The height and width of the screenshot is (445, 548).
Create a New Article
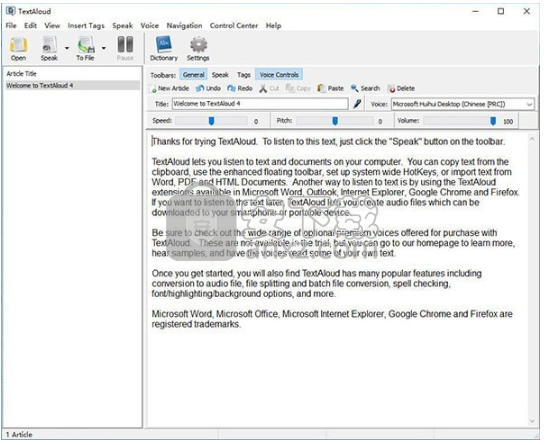[170, 88]
